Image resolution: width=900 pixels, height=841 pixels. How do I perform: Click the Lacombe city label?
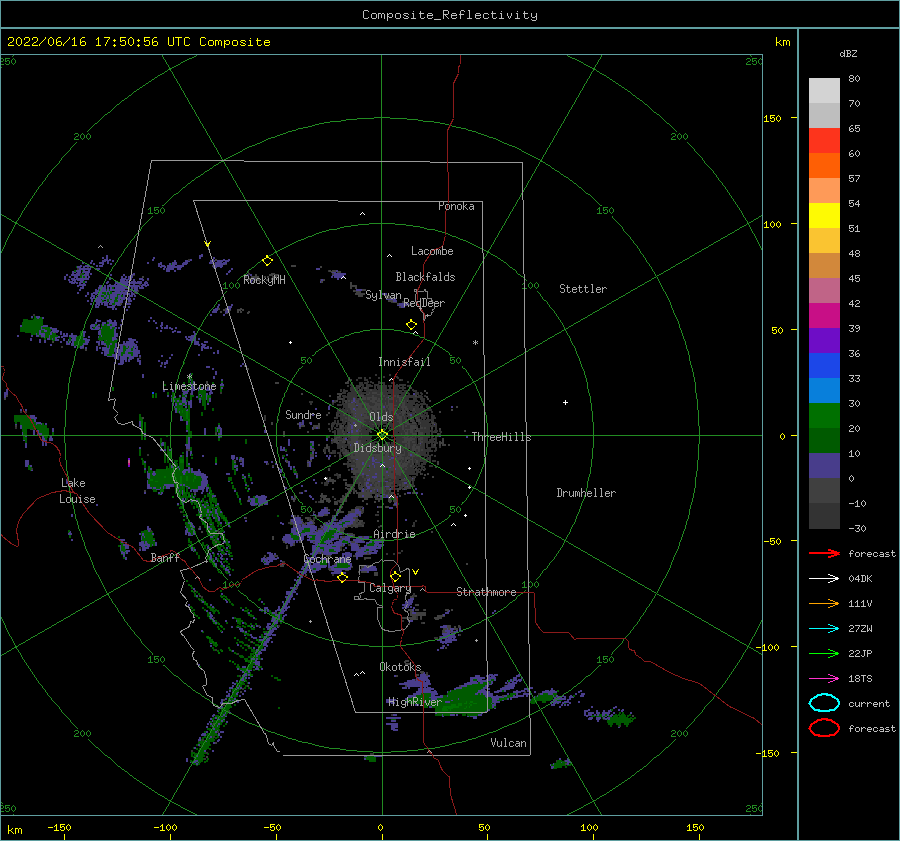[432, 251]
